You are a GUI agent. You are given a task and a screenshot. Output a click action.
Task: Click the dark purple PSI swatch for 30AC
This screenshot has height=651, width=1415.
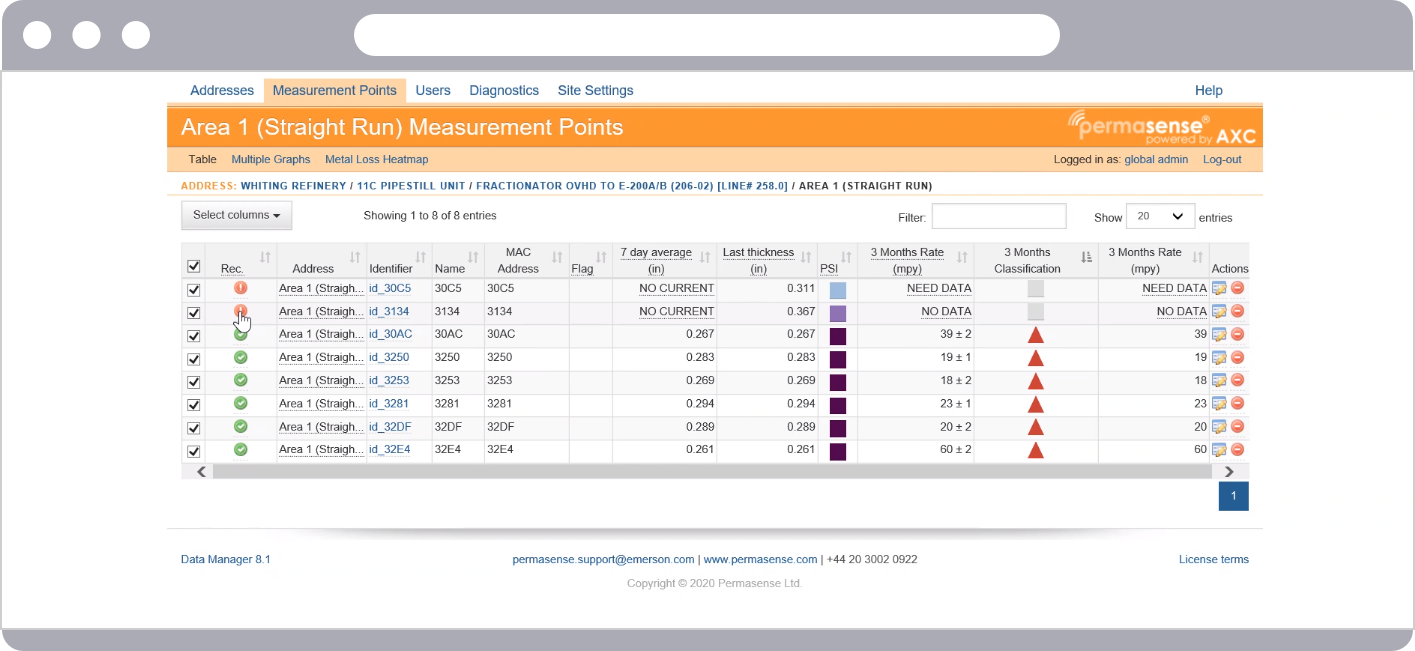coord(838,336)
